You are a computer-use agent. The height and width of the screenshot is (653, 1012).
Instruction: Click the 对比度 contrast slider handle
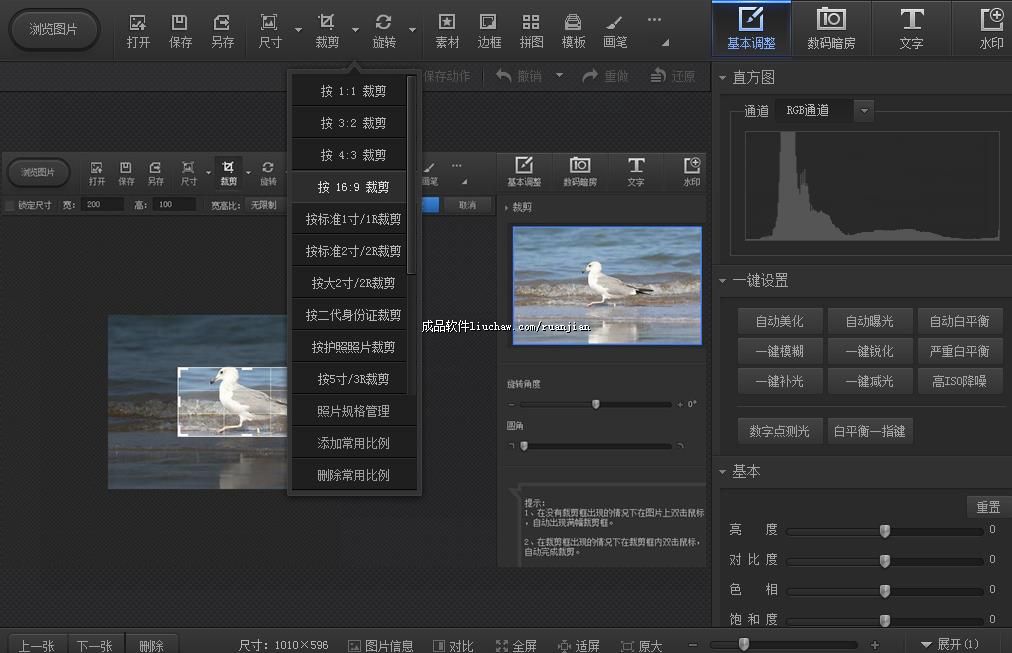coord(885,560)
